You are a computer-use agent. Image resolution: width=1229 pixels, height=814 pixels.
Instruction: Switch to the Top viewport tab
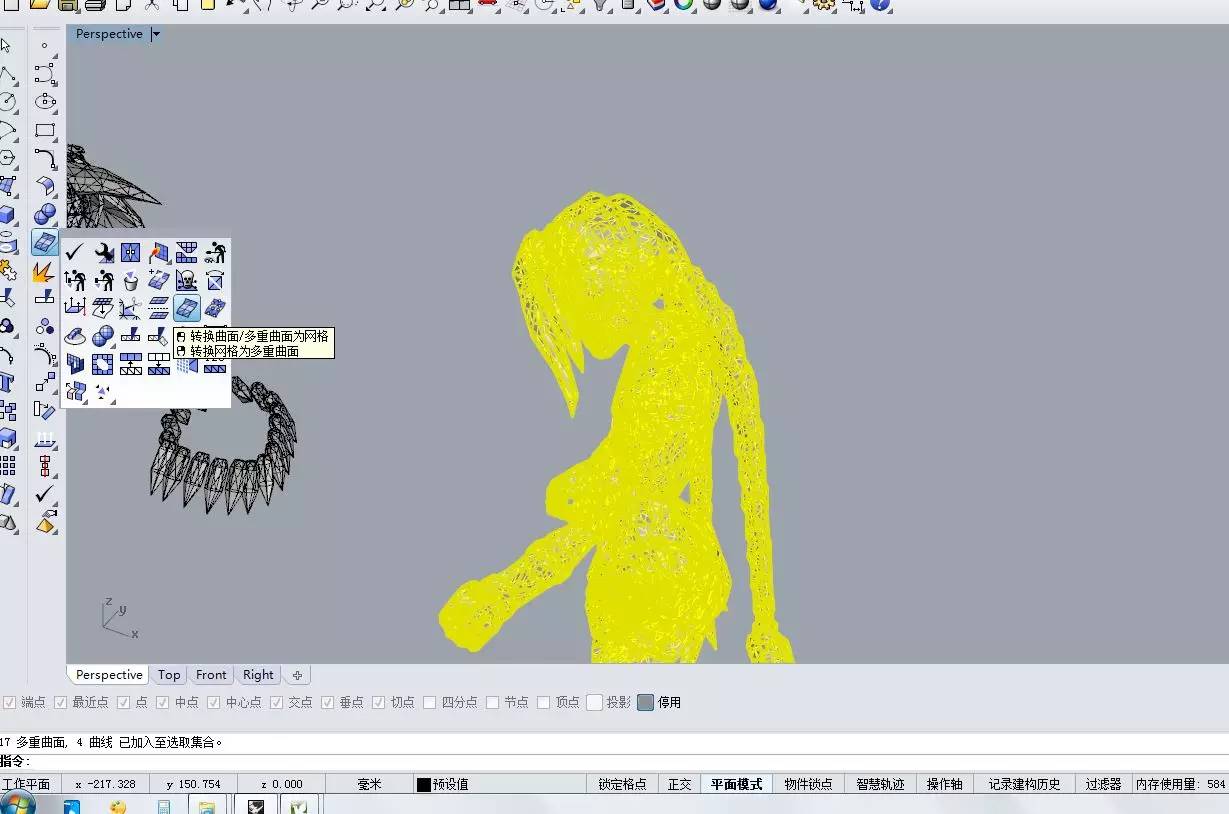pos(168,675)
